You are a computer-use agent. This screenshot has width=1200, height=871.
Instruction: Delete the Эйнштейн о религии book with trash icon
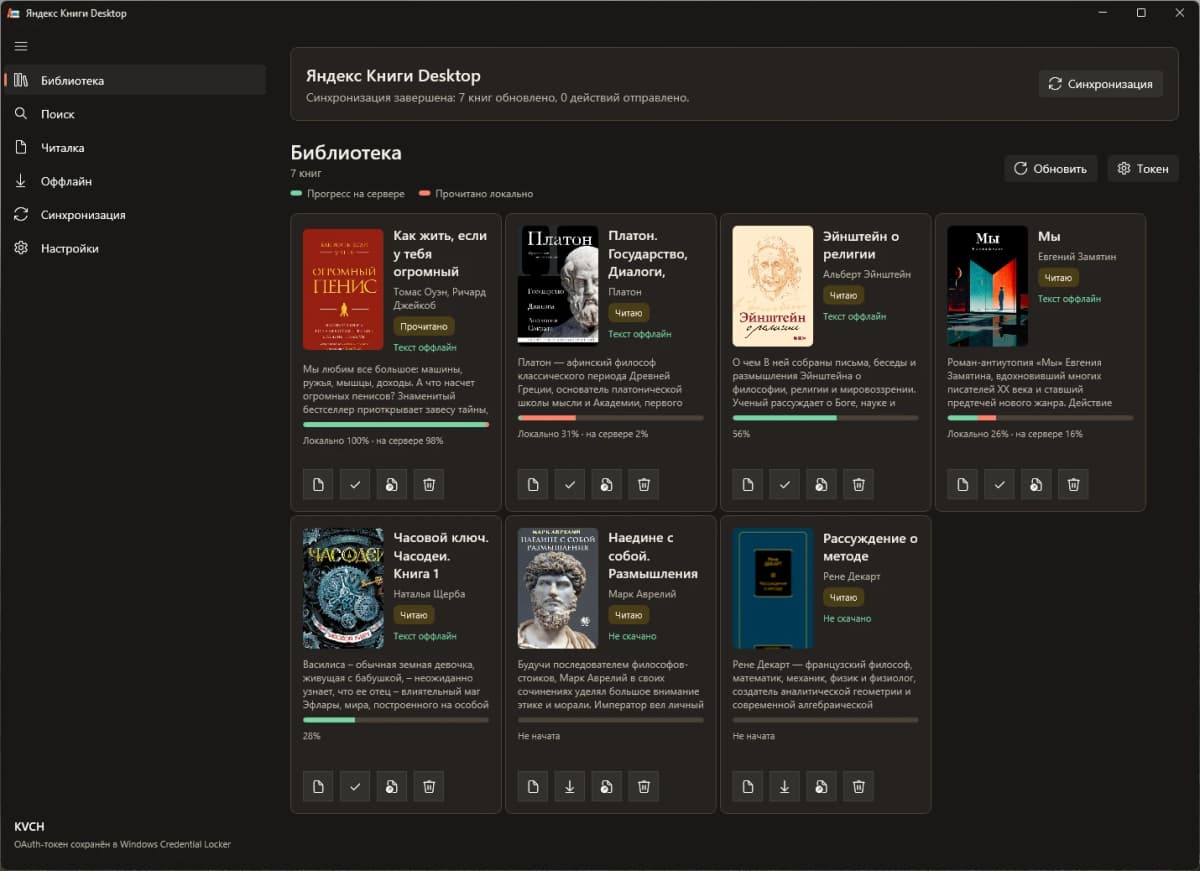click(x=858, y=485)
